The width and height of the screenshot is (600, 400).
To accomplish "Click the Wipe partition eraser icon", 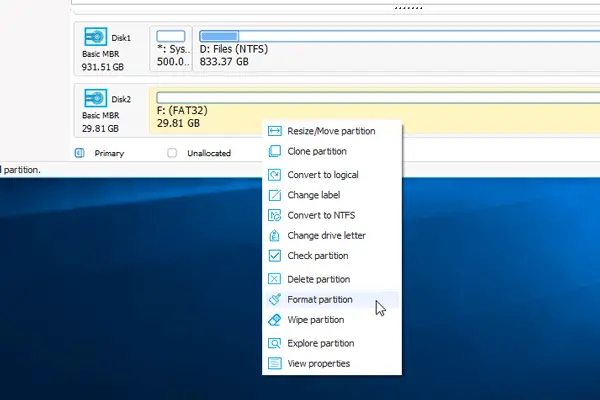I will [x=274, y=320].
